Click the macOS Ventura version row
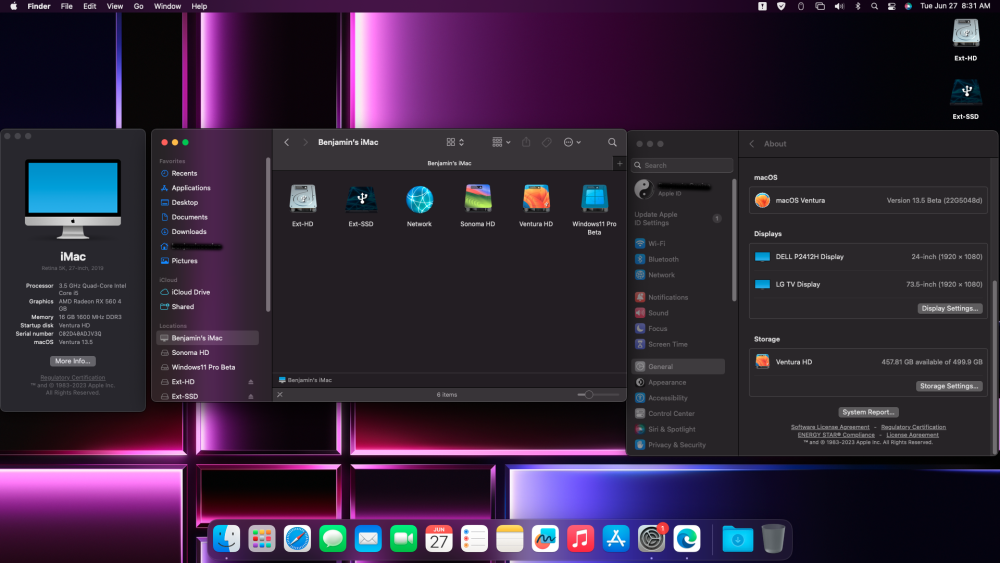This screenshot has width=1000, height=563. 868,200
